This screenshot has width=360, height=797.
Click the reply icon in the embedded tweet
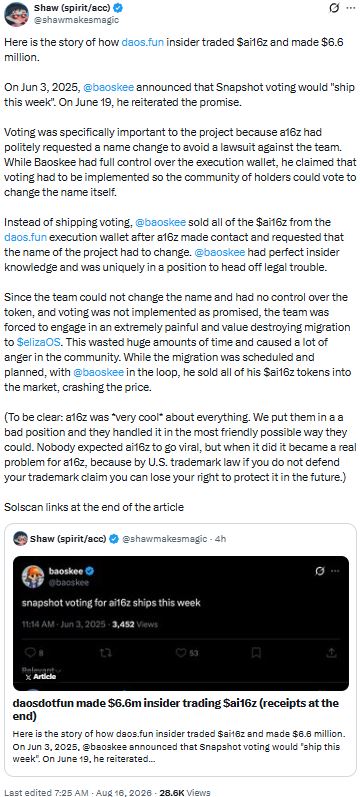point(31,652)
